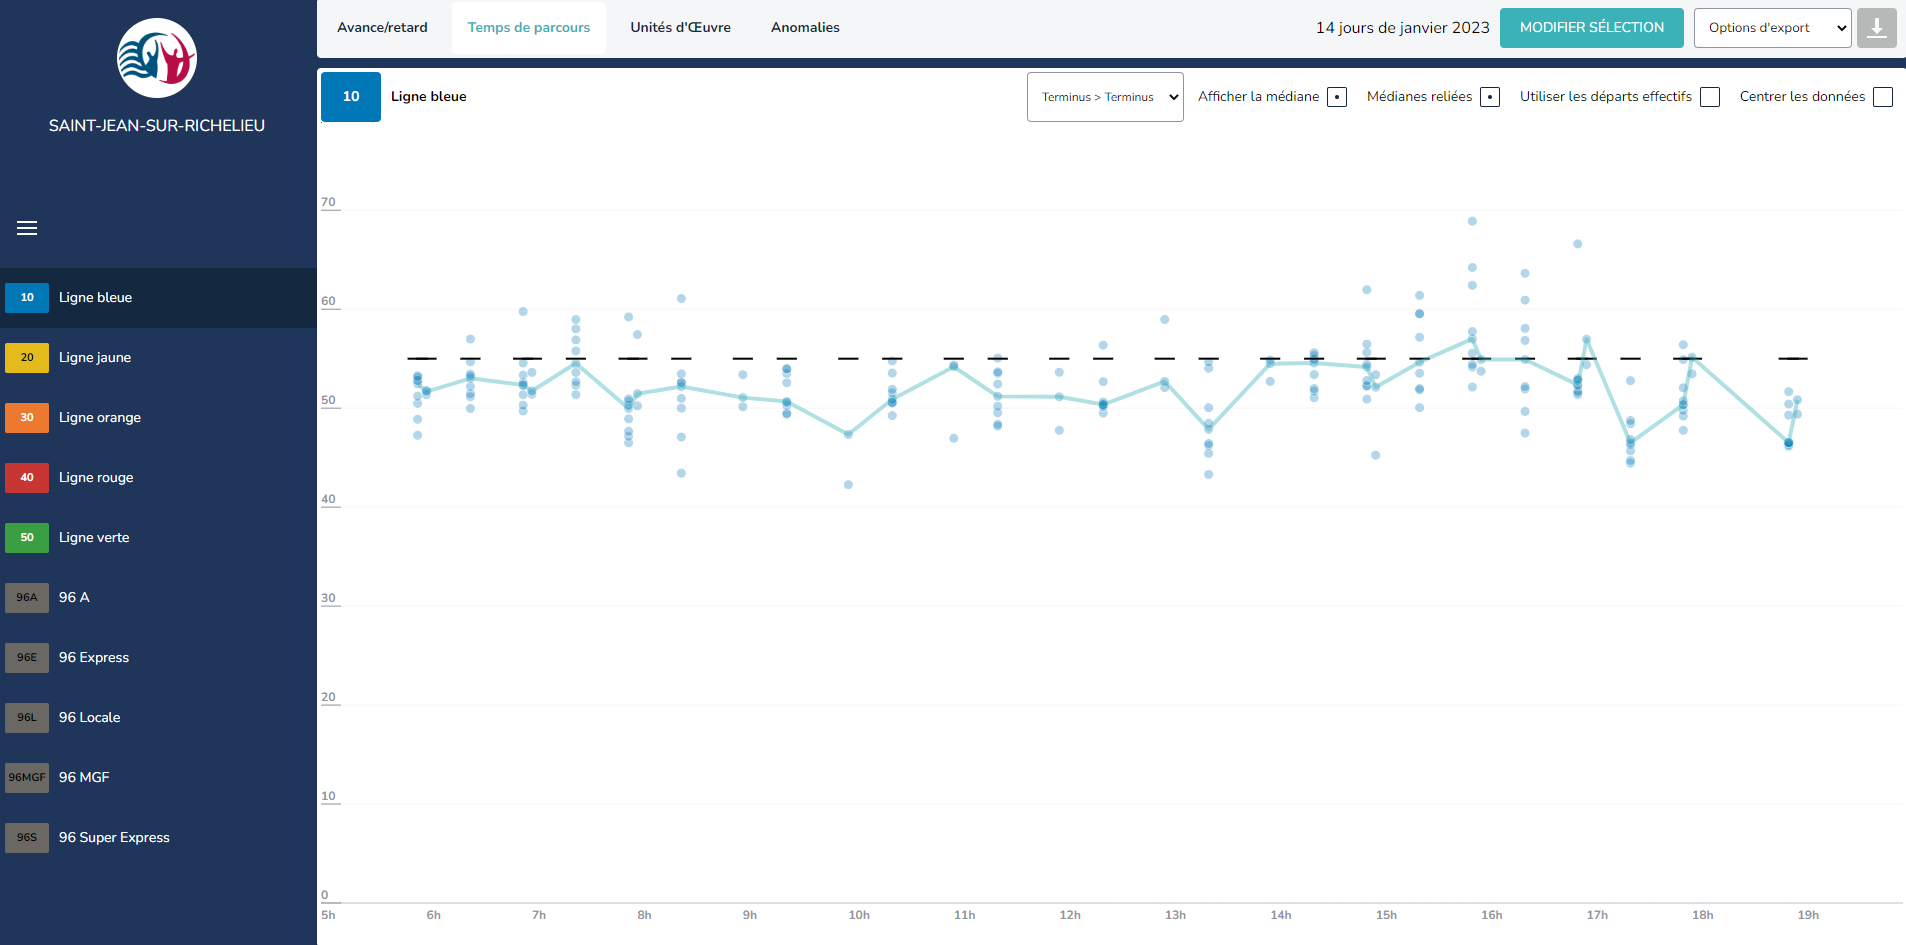
Task: Switch to Anomalies tab
Action: pyautogui.click(x=805, y=28)
